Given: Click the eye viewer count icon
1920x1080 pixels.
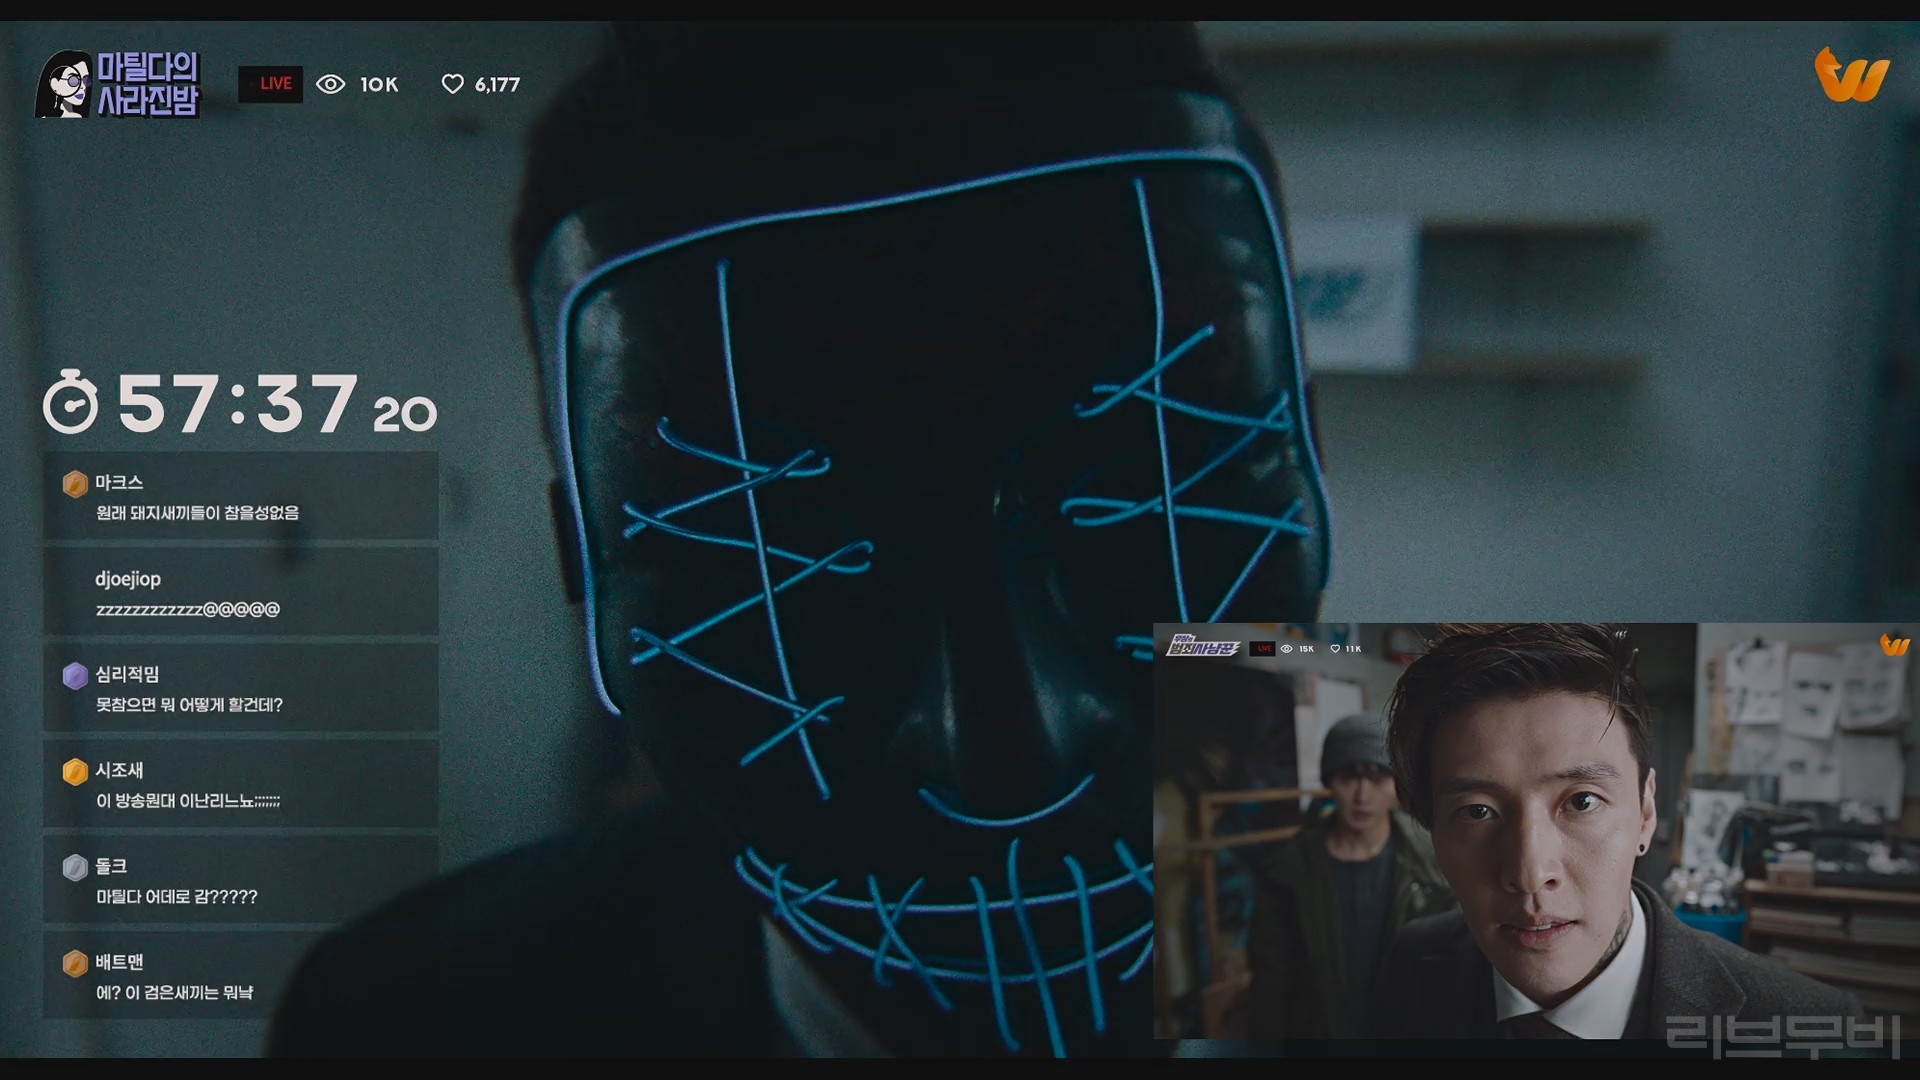Looking at the screenshot, I should [x=330, y=84].
